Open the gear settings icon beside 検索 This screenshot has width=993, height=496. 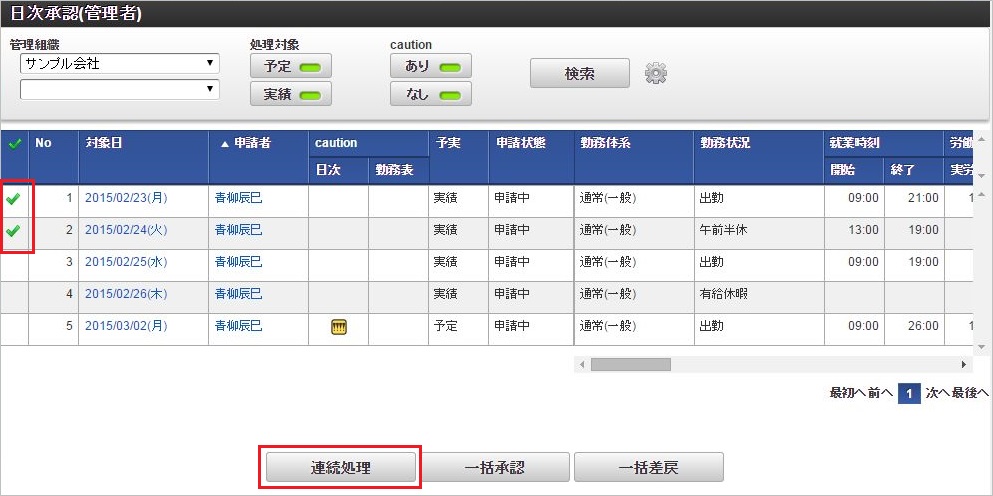(x=655, y=73)
